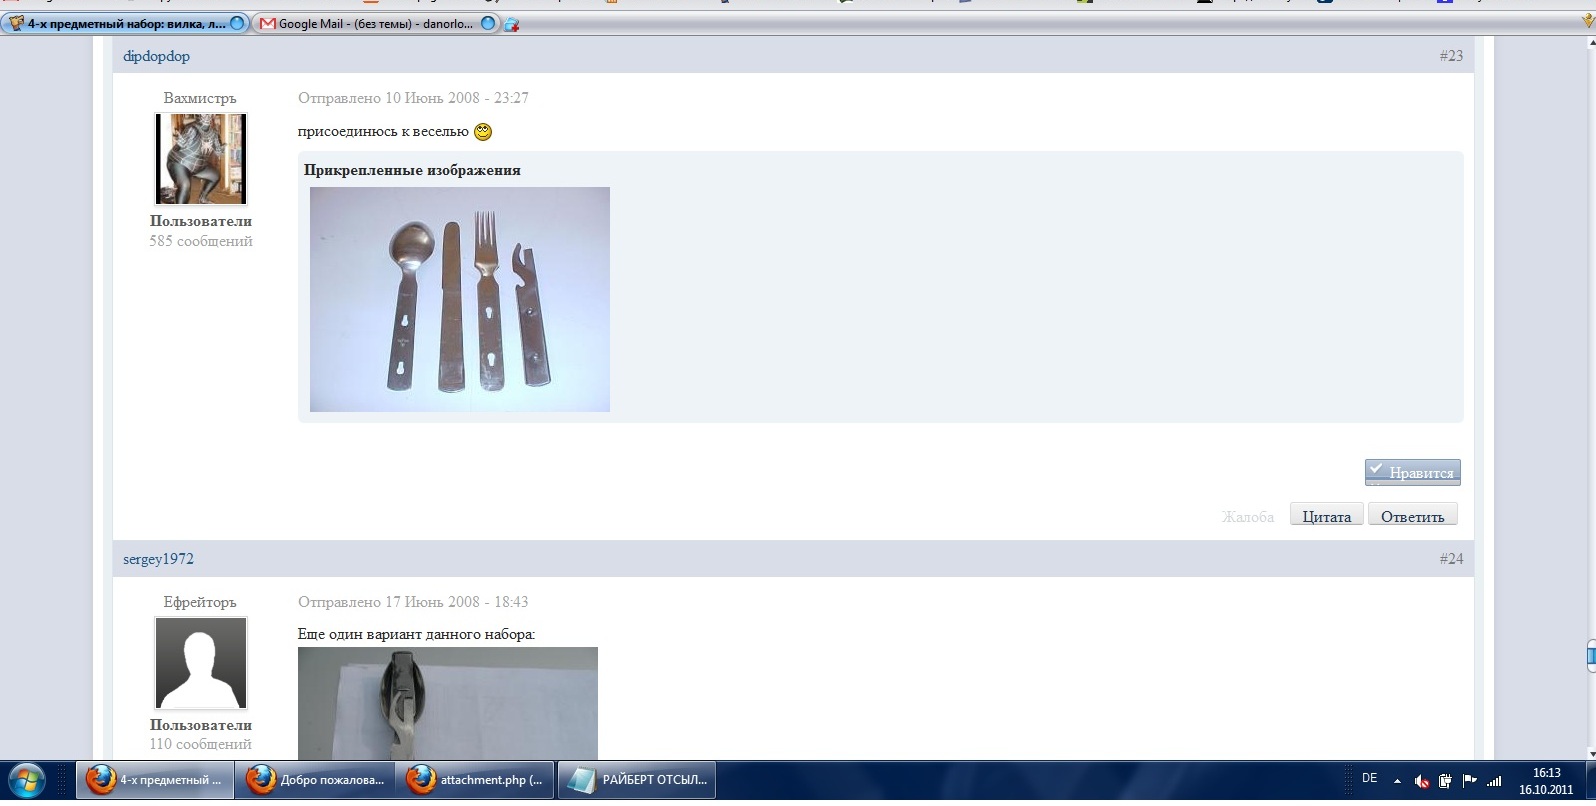The width and height of the screenshot is (1596, 806).
Task: Click the 'Жалоба' report link
Action: [1247, 517]
